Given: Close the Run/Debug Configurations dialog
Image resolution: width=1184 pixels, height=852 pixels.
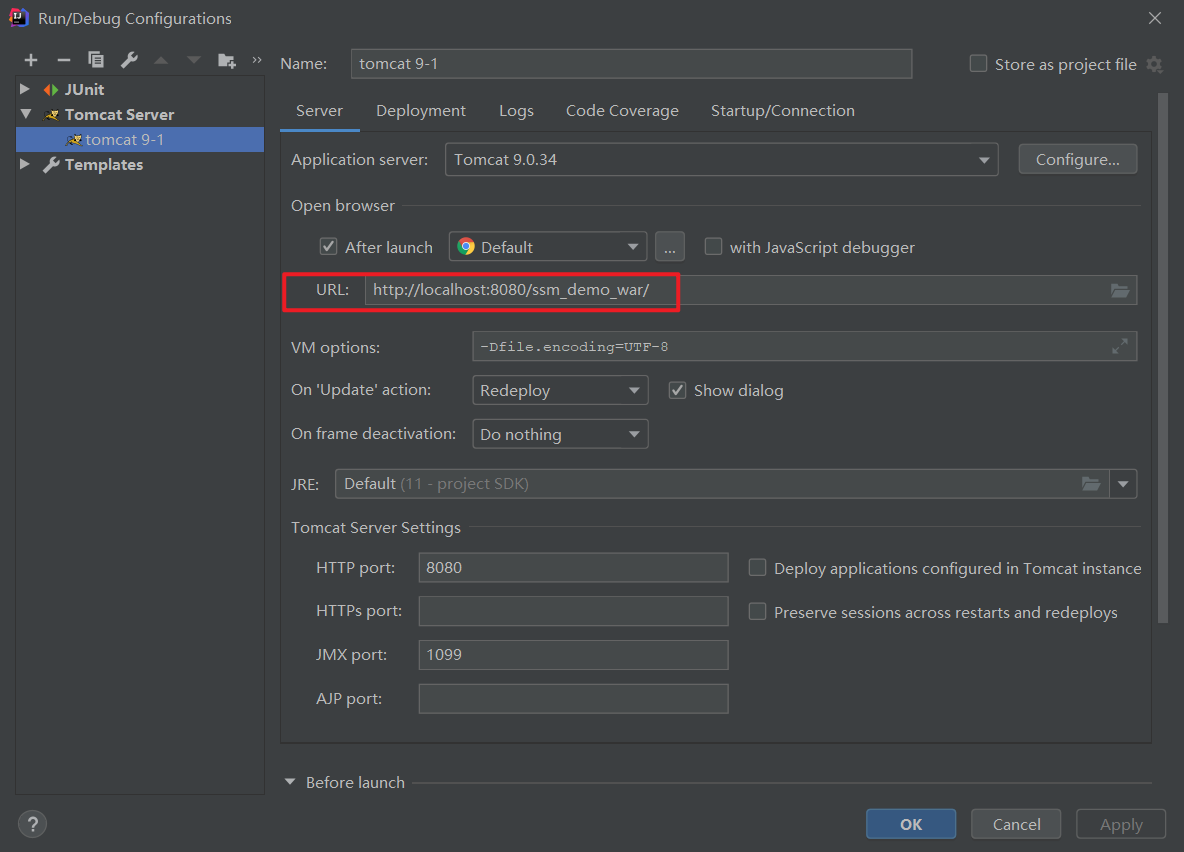Looking at the screenshot, I should pyautogui.click(x=1155, y=18).
